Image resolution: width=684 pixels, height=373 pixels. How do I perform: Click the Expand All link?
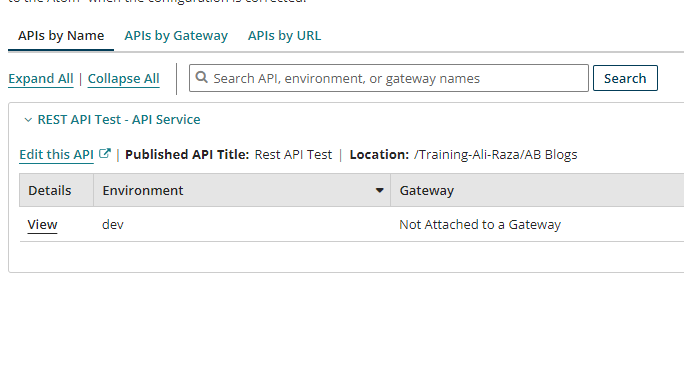click(41, 79)
